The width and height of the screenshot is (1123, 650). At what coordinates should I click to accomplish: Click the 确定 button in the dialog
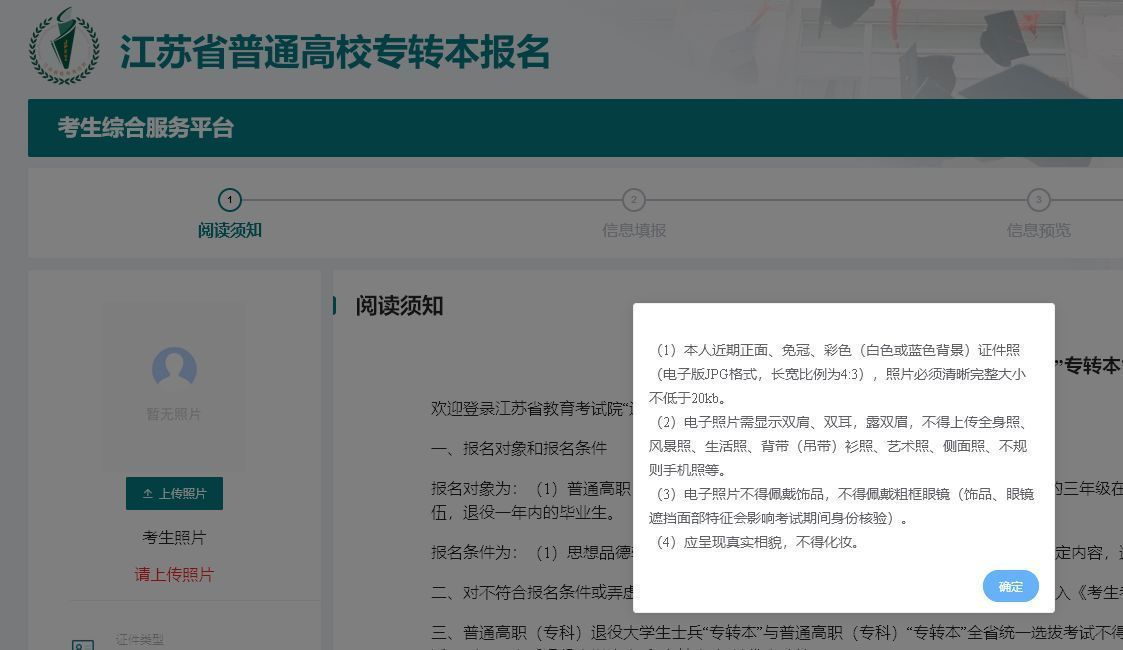pos(1010,586)
